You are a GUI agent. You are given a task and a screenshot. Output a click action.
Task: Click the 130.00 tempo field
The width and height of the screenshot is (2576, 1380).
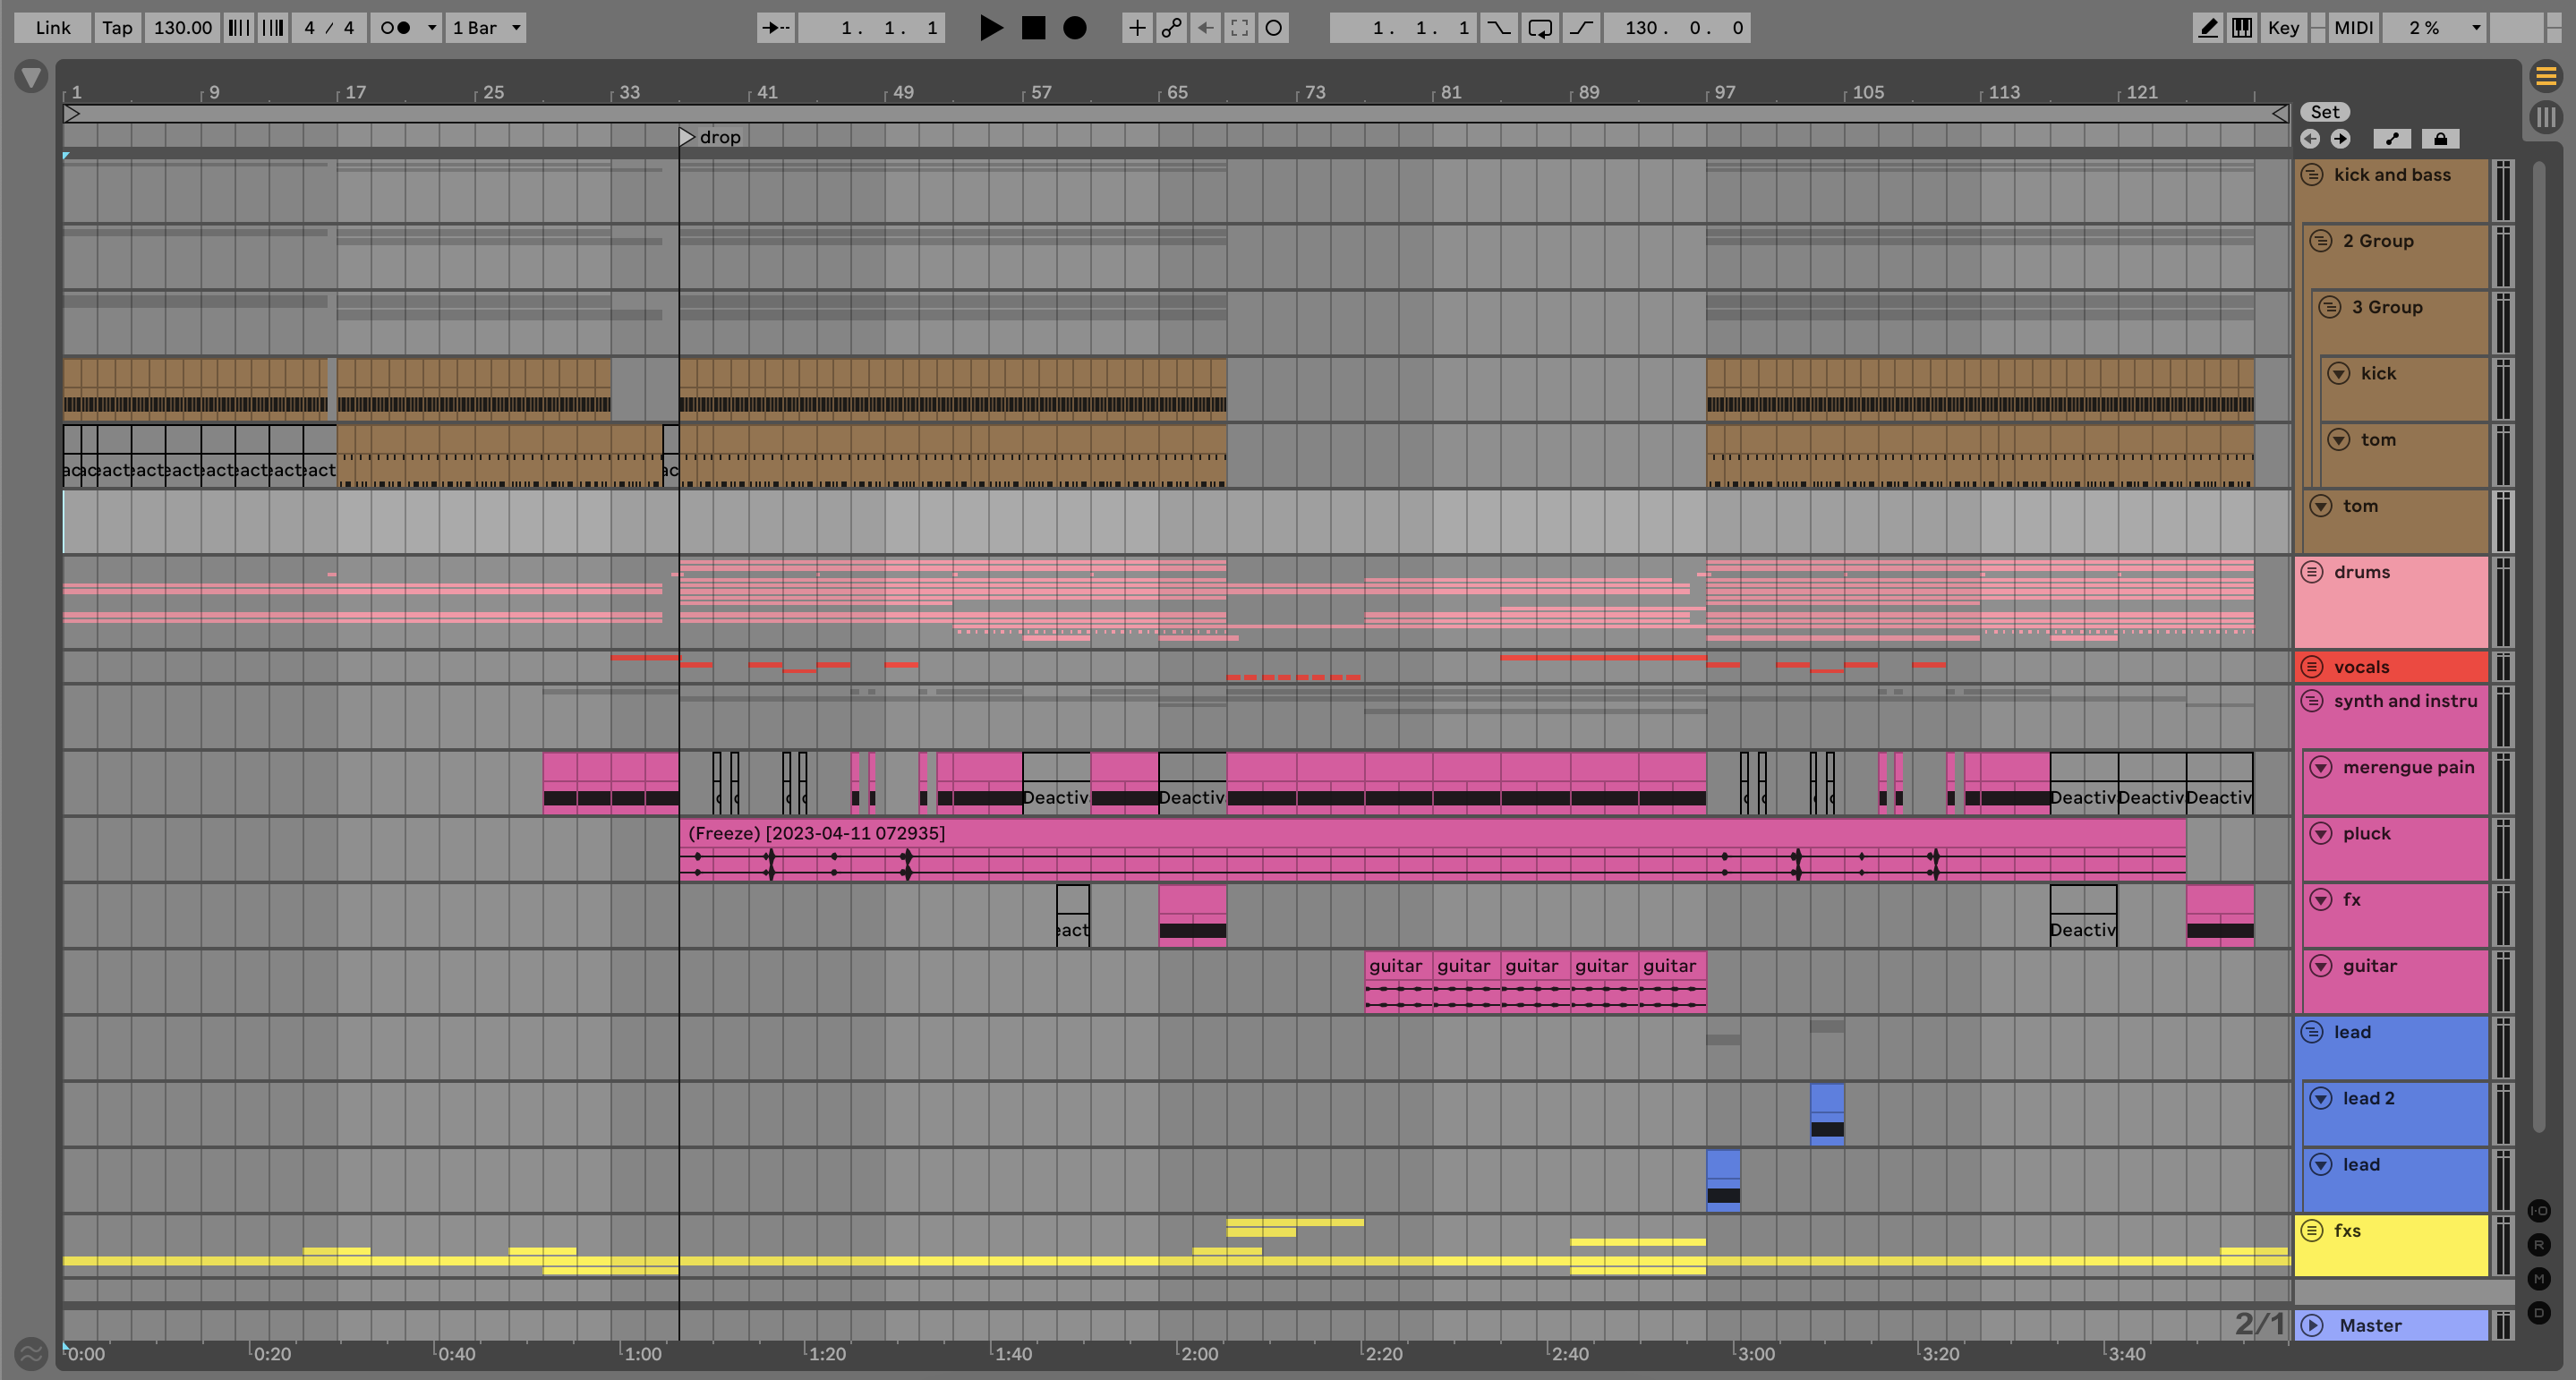click(182, 28)
